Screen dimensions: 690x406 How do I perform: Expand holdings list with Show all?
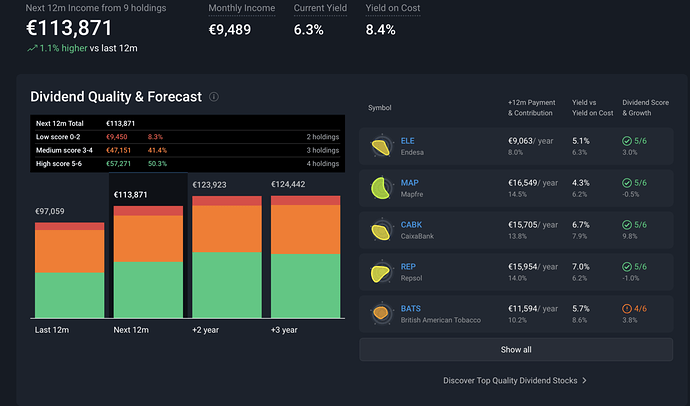click(516, 350)
